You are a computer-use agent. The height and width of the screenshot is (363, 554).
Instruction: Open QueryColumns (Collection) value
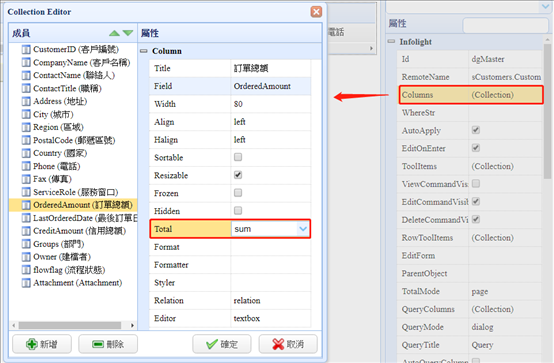click(x=493, y=309)
